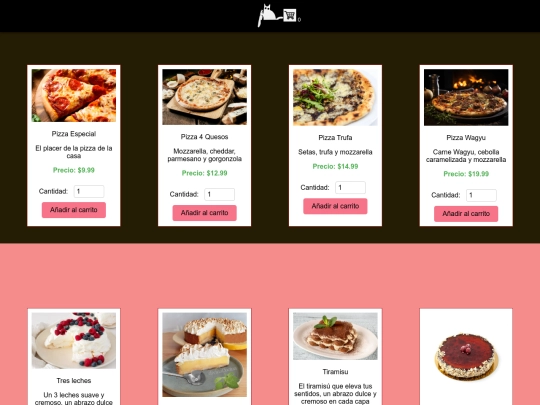
Task: Select the Pizza Trufa photo
Action: (x=335, y=97)
